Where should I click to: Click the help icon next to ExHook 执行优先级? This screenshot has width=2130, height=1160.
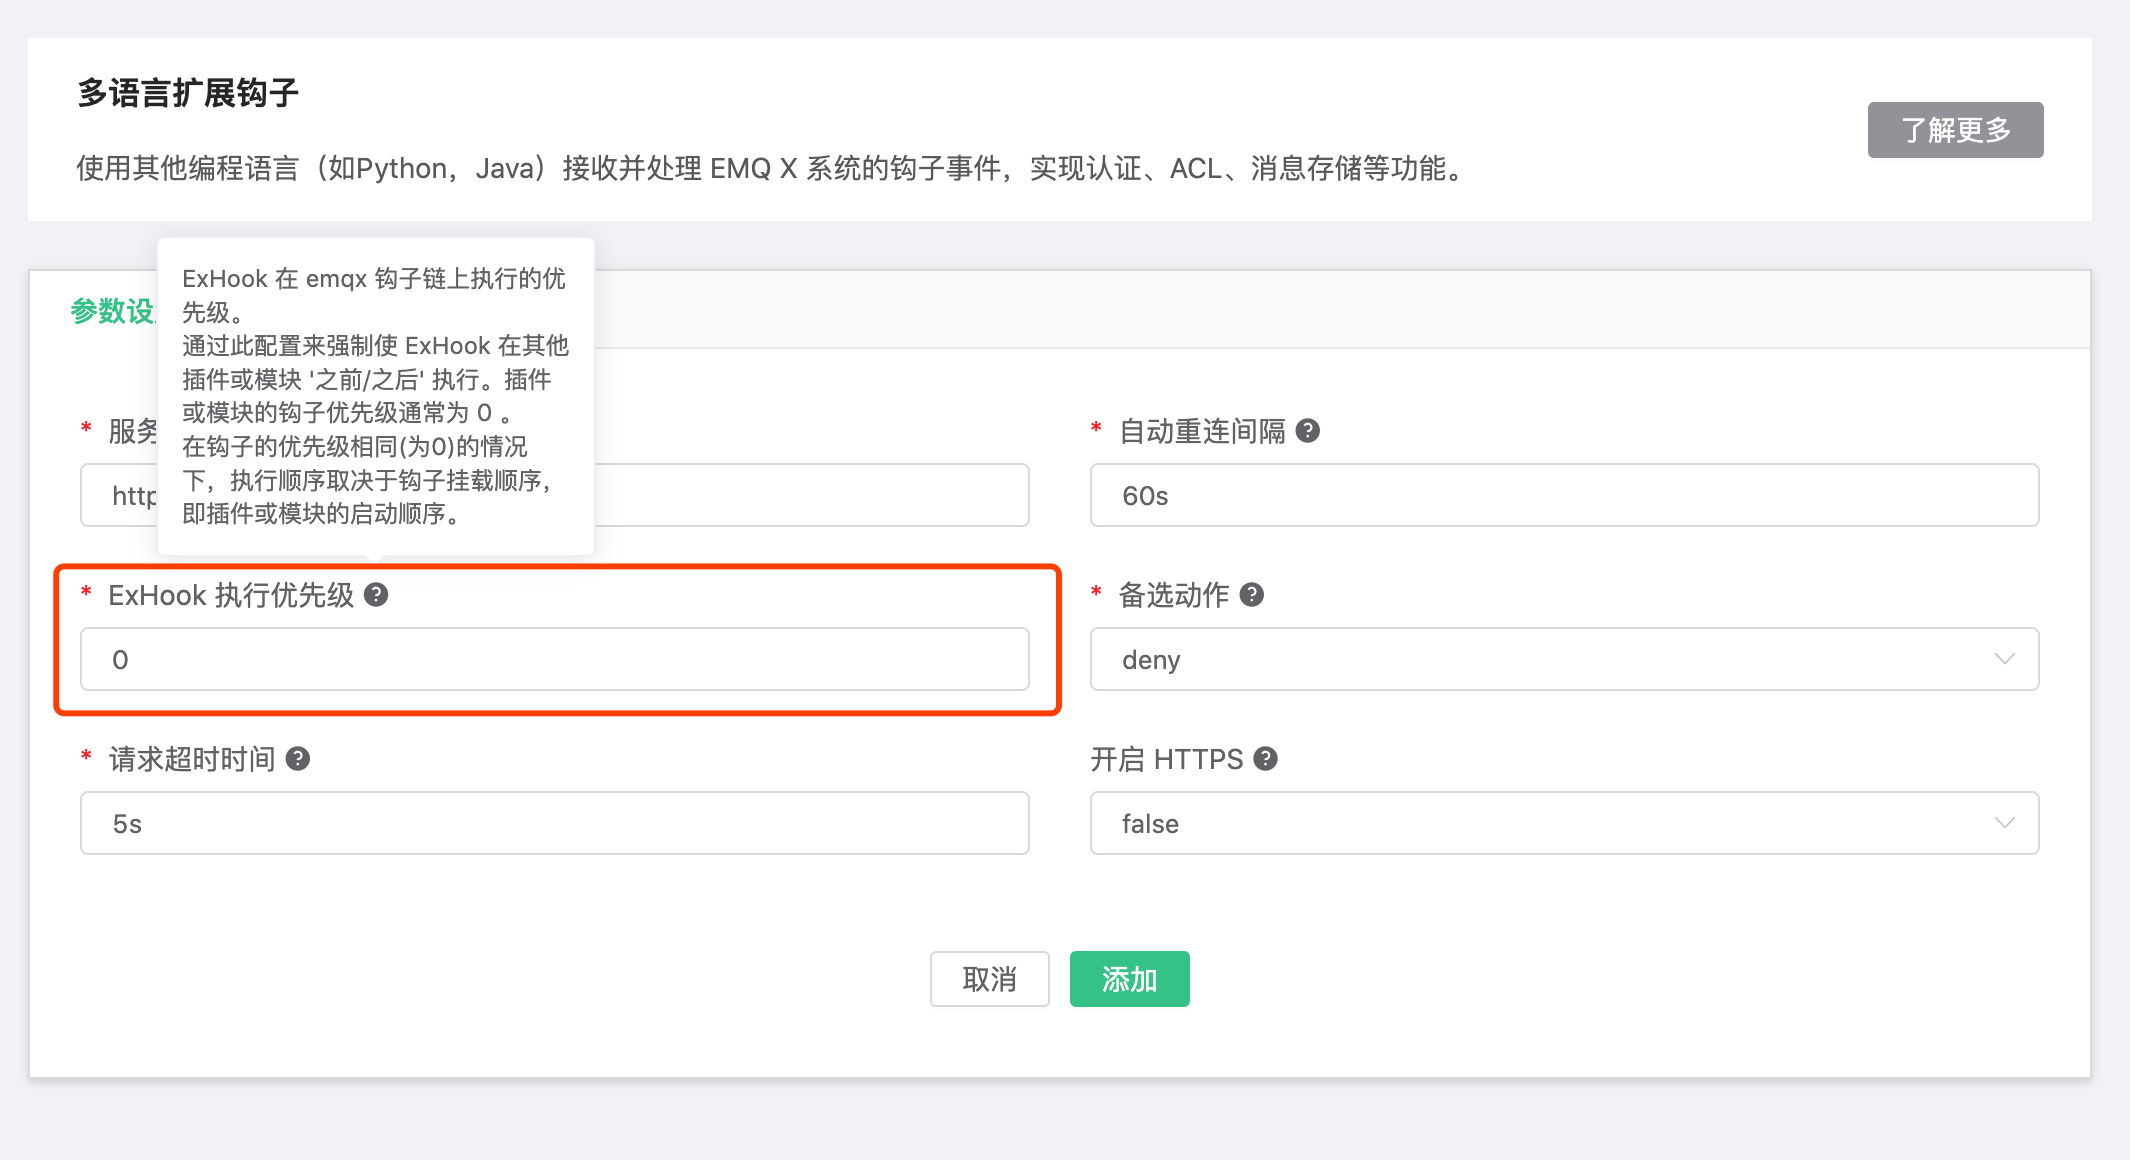click(x=376, y=595)
